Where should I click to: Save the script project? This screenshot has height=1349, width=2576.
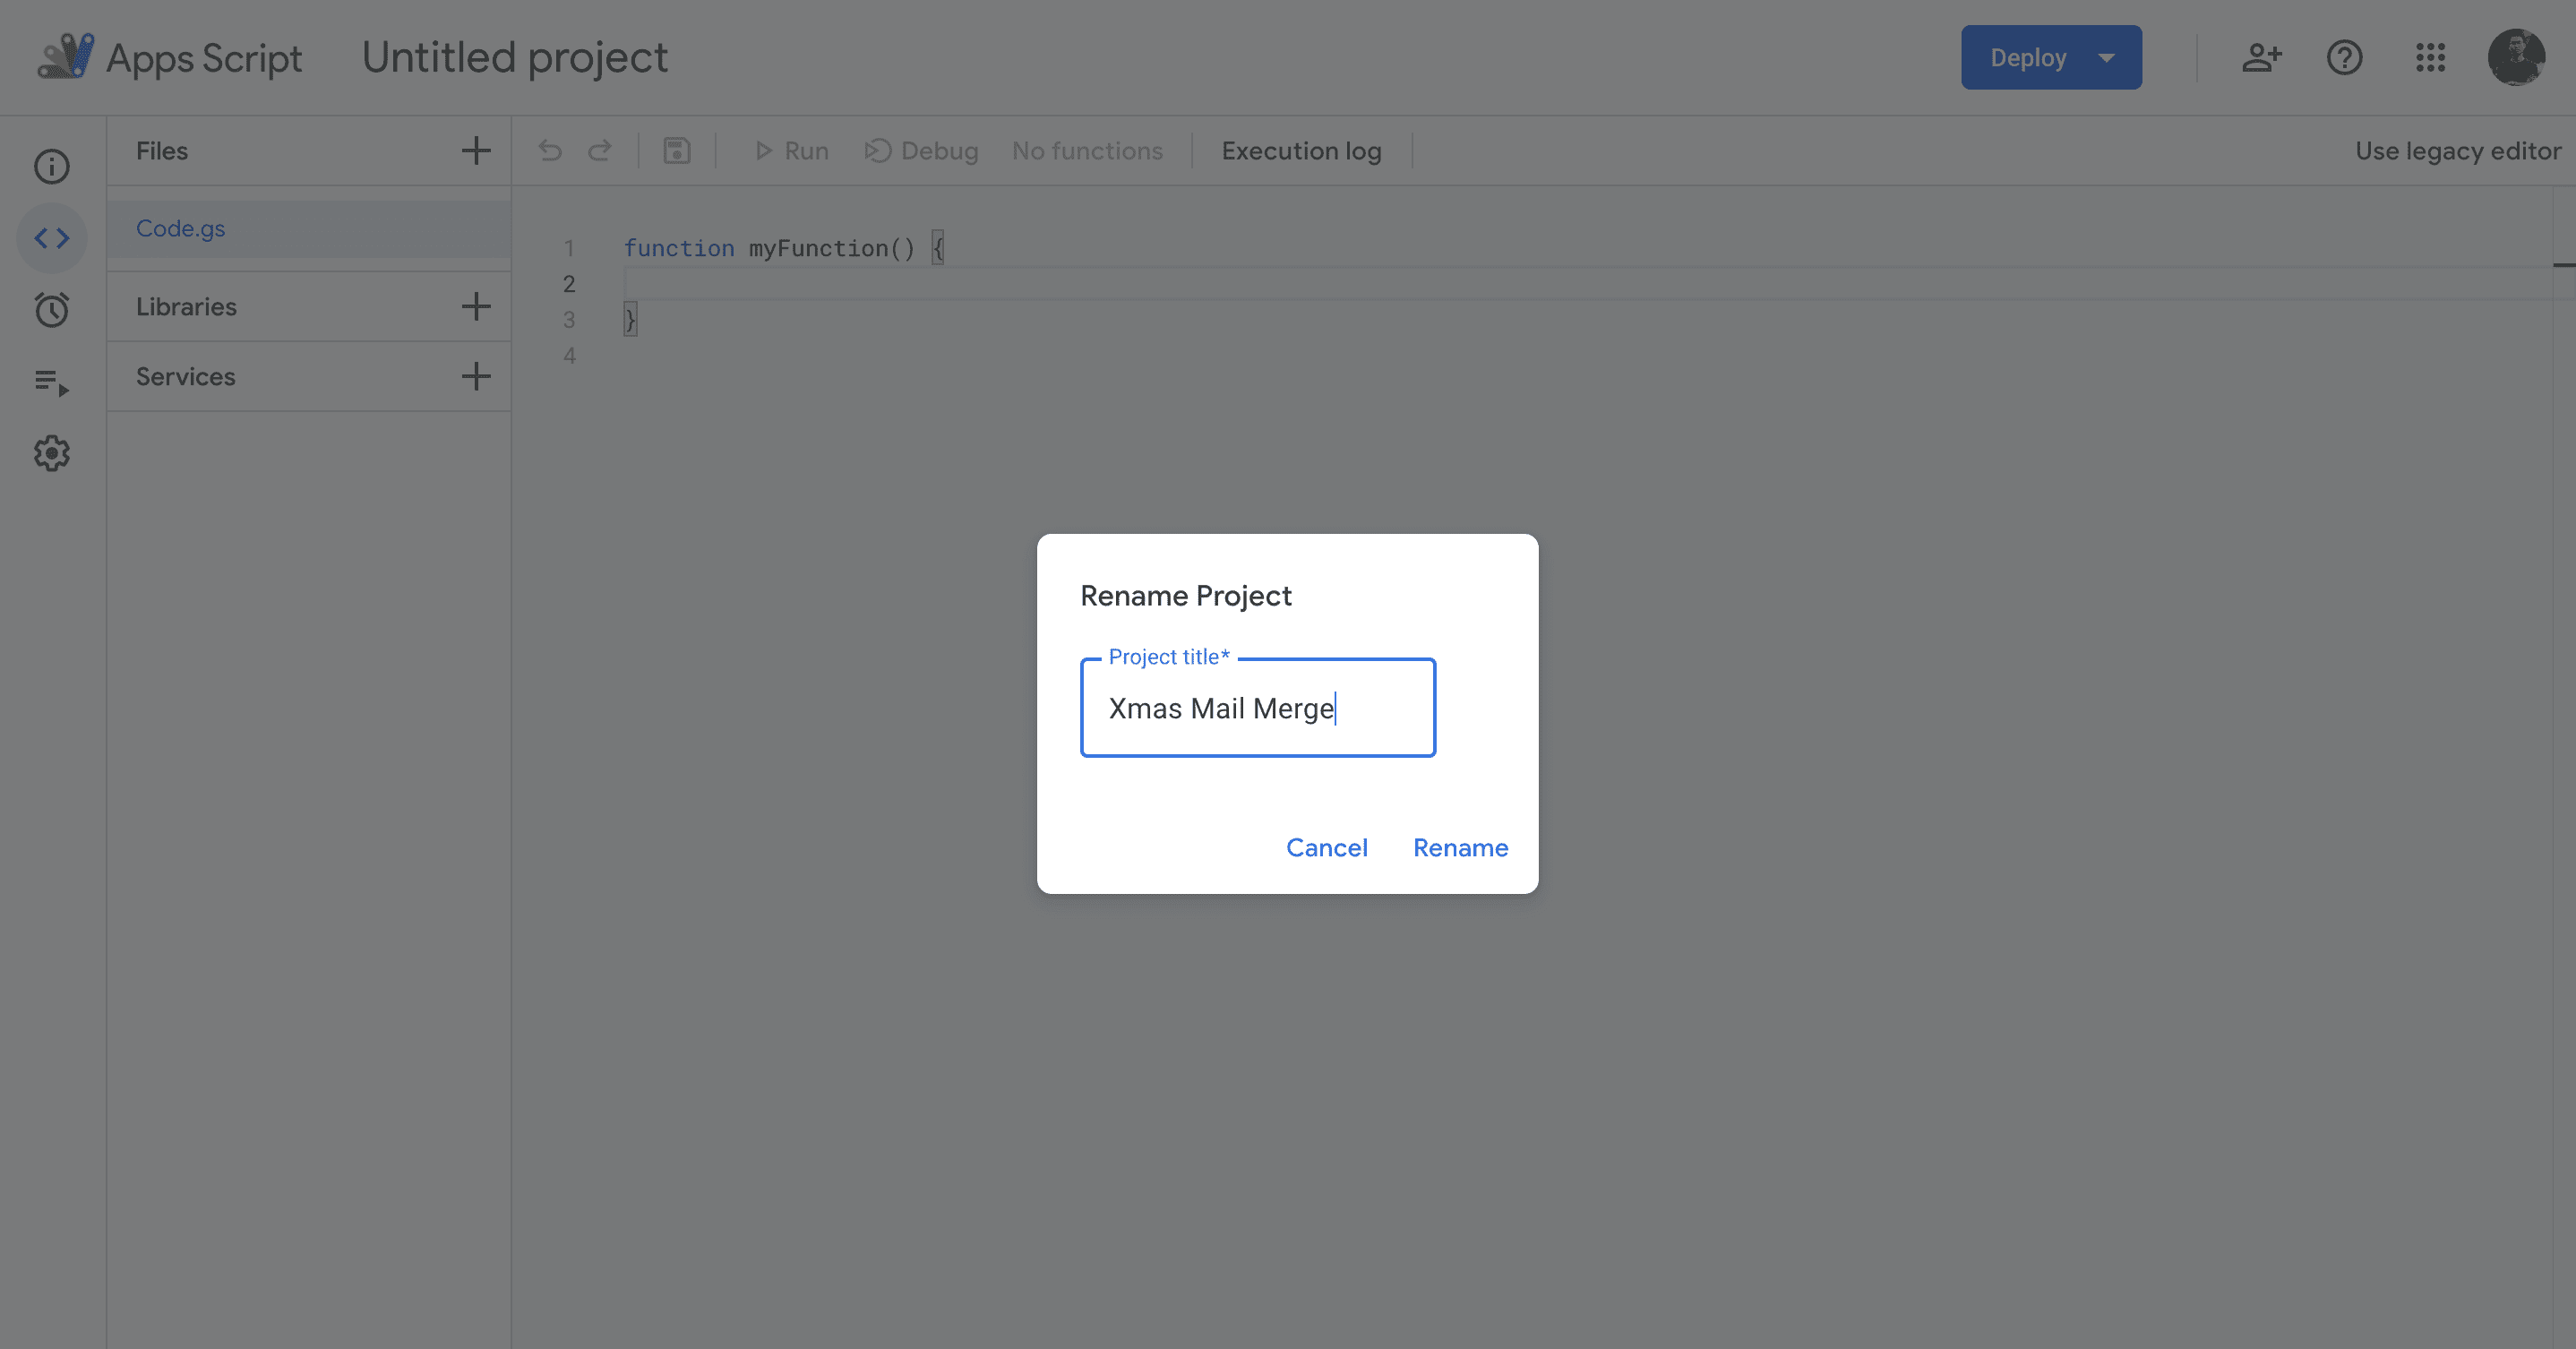click(x=676, y=150)
